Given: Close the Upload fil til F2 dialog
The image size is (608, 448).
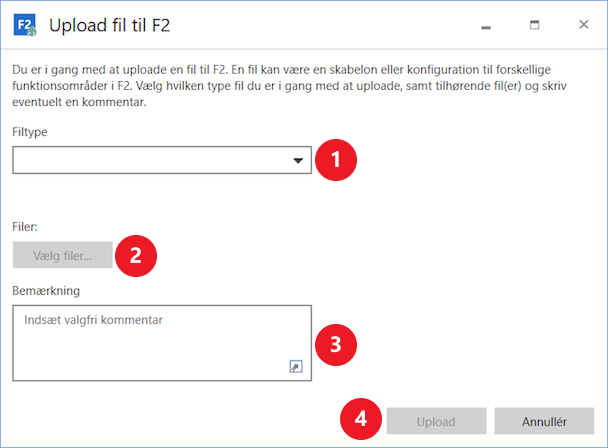Looking at the screenshot, I should coord(583,24).
